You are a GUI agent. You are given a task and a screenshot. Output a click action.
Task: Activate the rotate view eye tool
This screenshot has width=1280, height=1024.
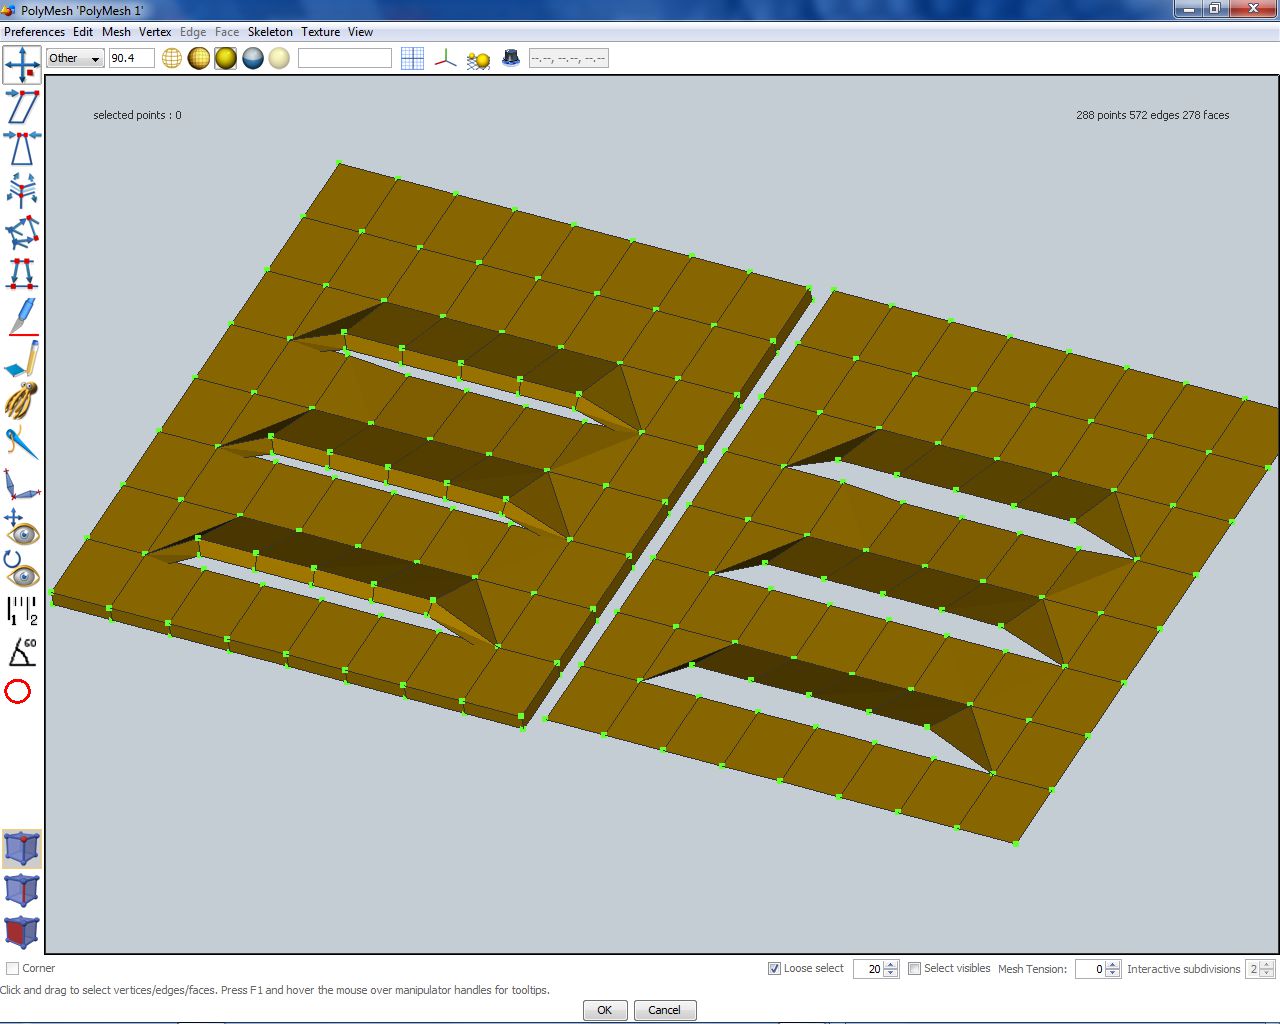pos(21,569)
